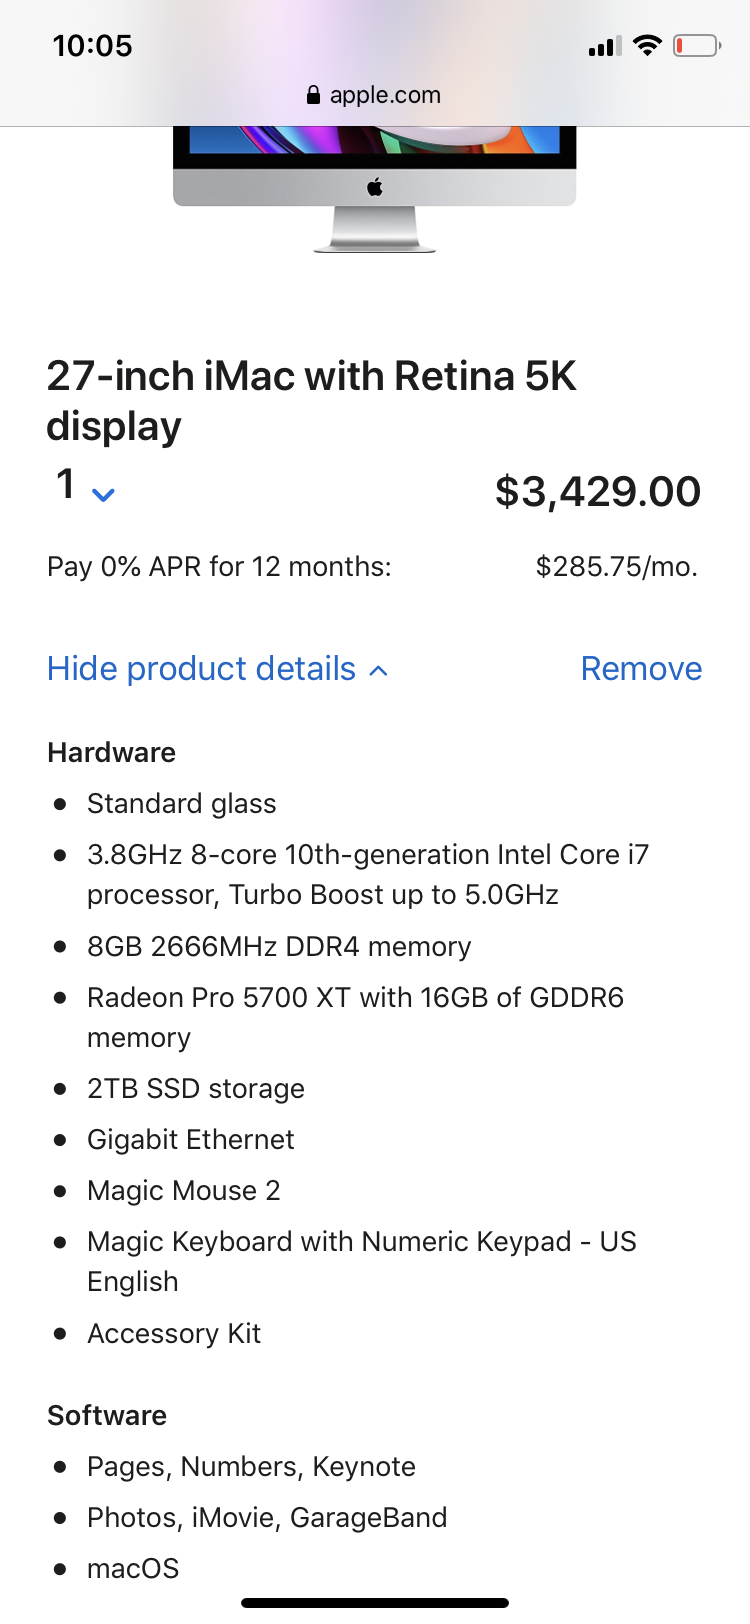Select the $3,429.00 price
750x1624 pixels.
click(x=598, y=491)
